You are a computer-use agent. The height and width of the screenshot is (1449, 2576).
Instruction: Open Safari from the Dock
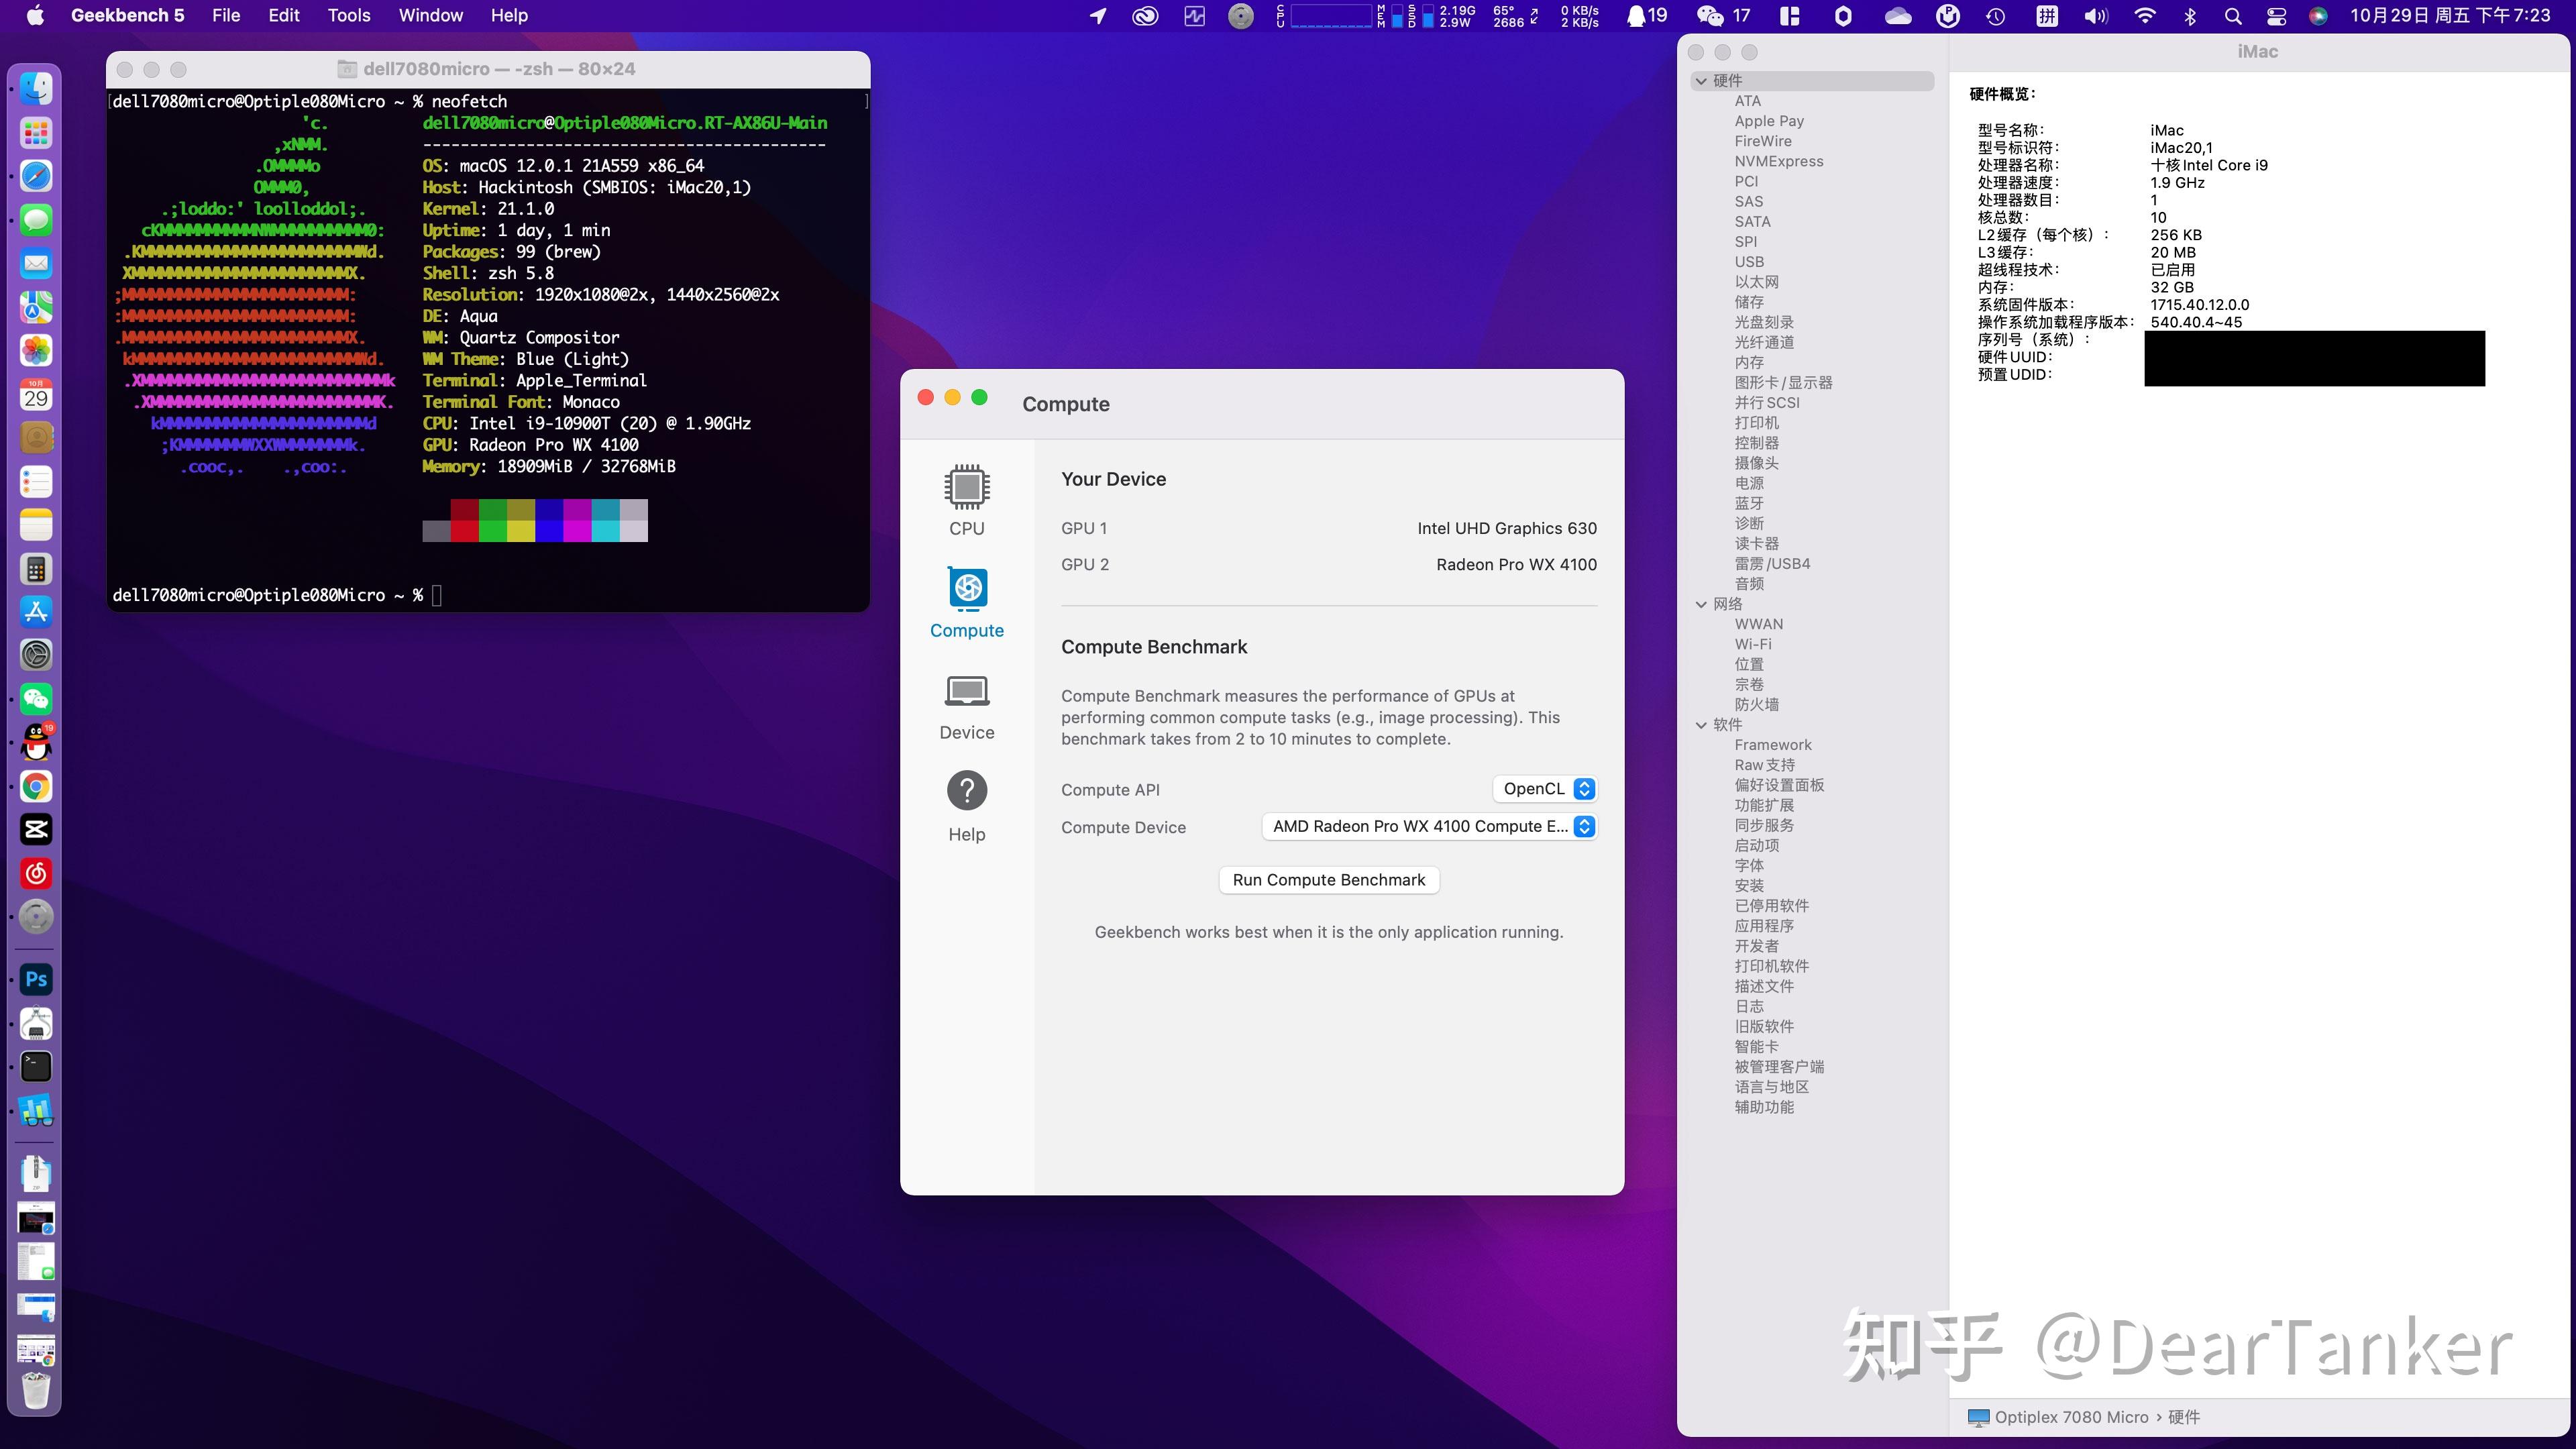coord(36,176)
